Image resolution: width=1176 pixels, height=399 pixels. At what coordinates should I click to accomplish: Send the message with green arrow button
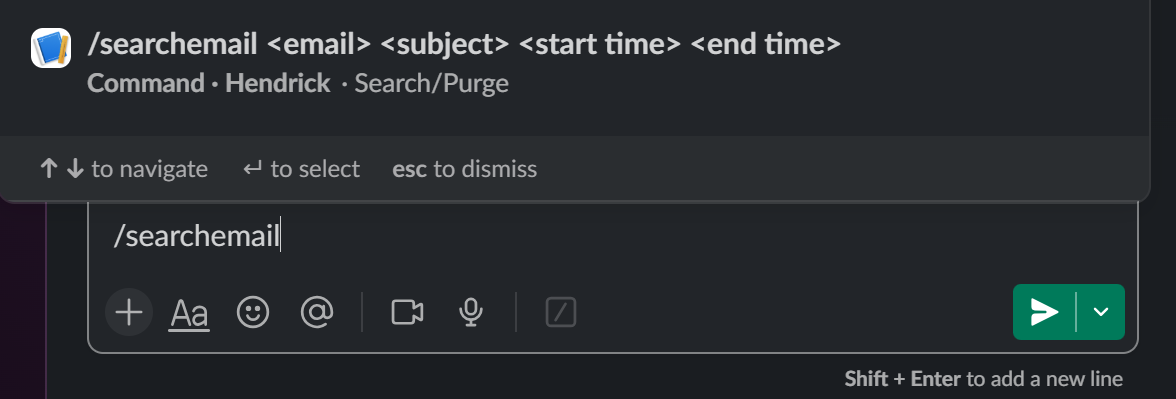1044,312
